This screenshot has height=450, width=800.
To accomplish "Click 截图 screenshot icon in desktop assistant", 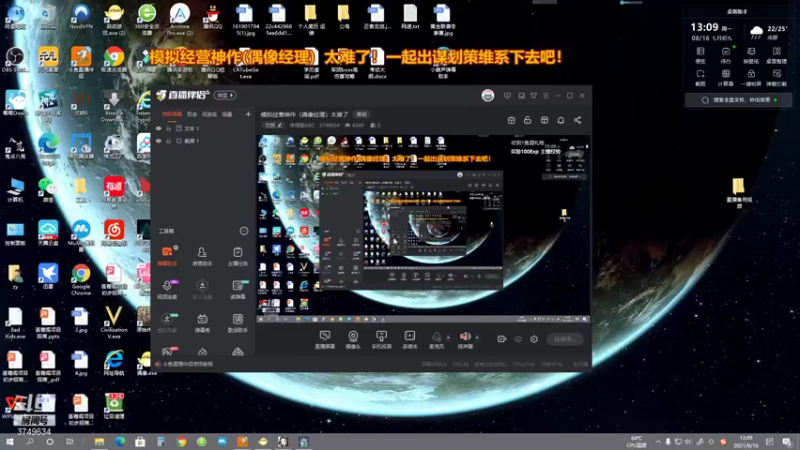I will click(x=701, y=78).
